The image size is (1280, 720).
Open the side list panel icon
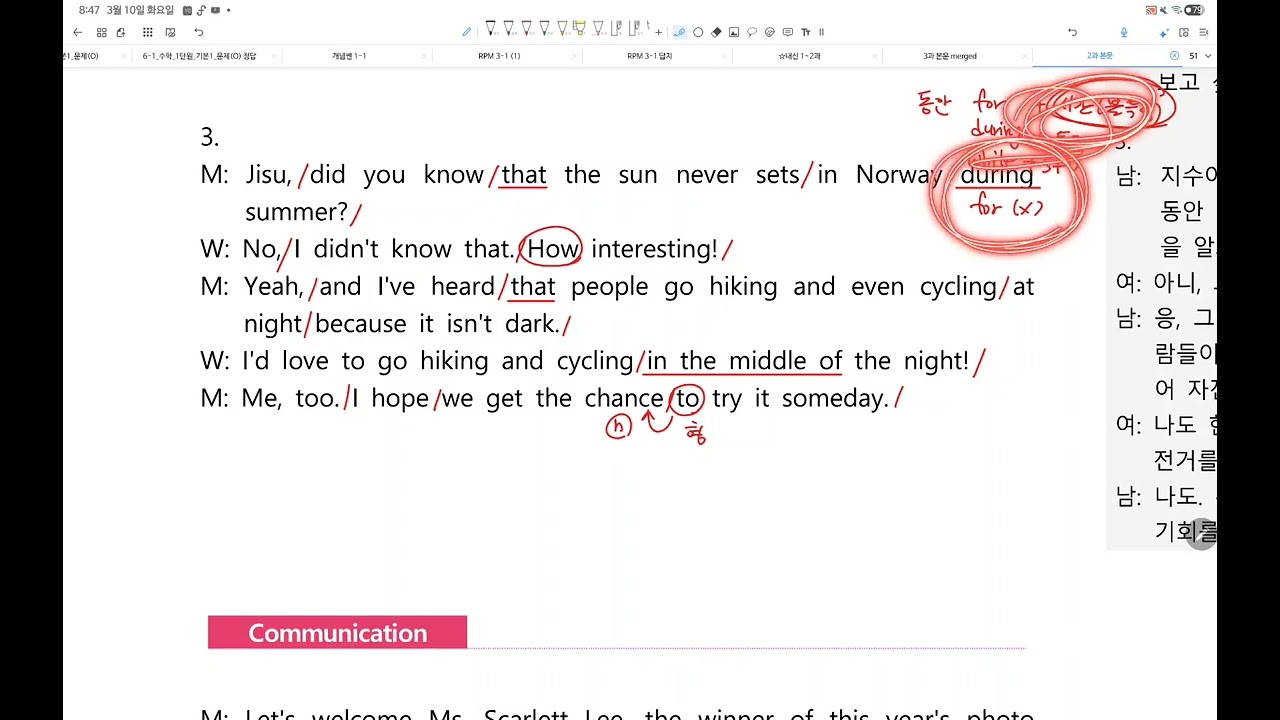tap(1204, 32)
